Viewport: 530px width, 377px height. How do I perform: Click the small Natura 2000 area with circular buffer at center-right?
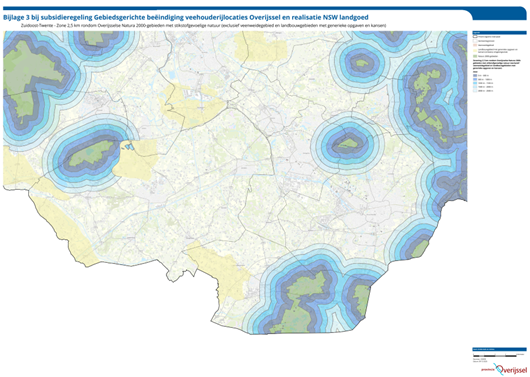click(345, 144)
